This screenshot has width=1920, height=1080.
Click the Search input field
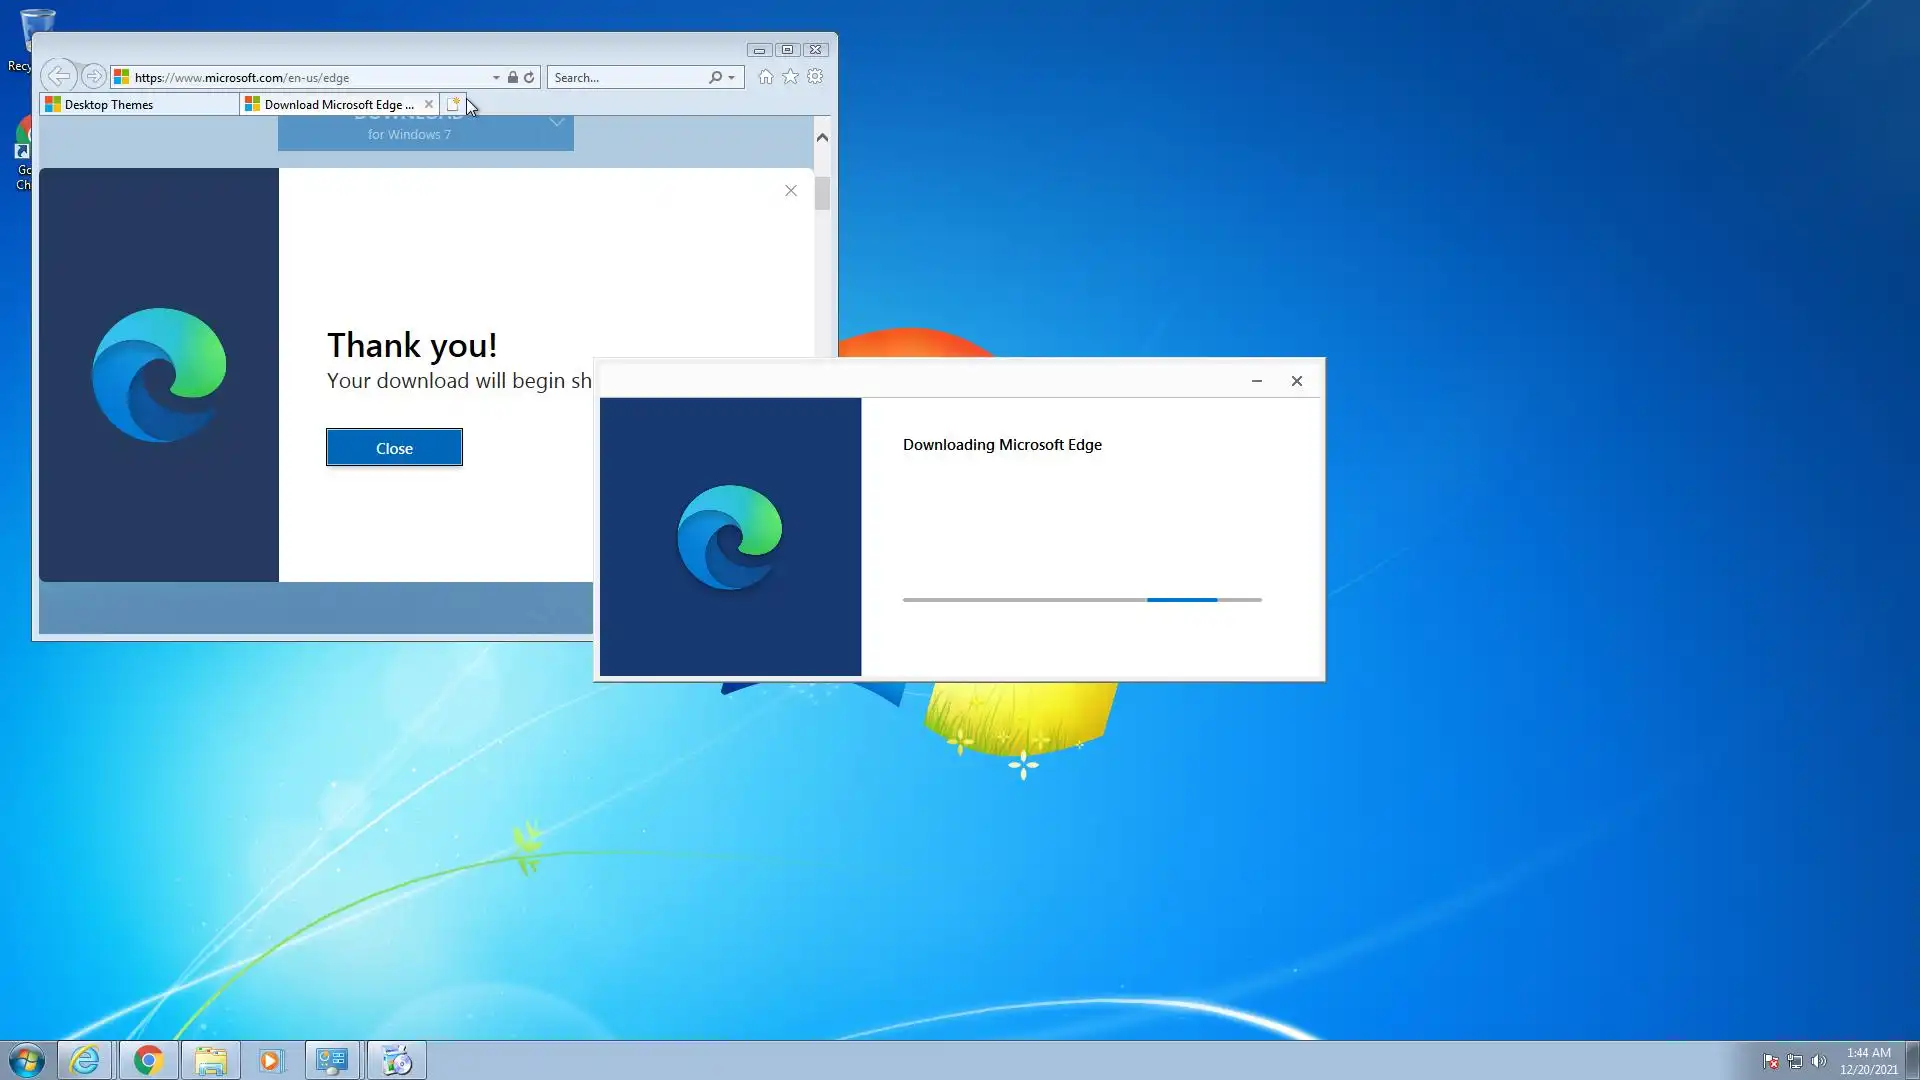[627, 77]
